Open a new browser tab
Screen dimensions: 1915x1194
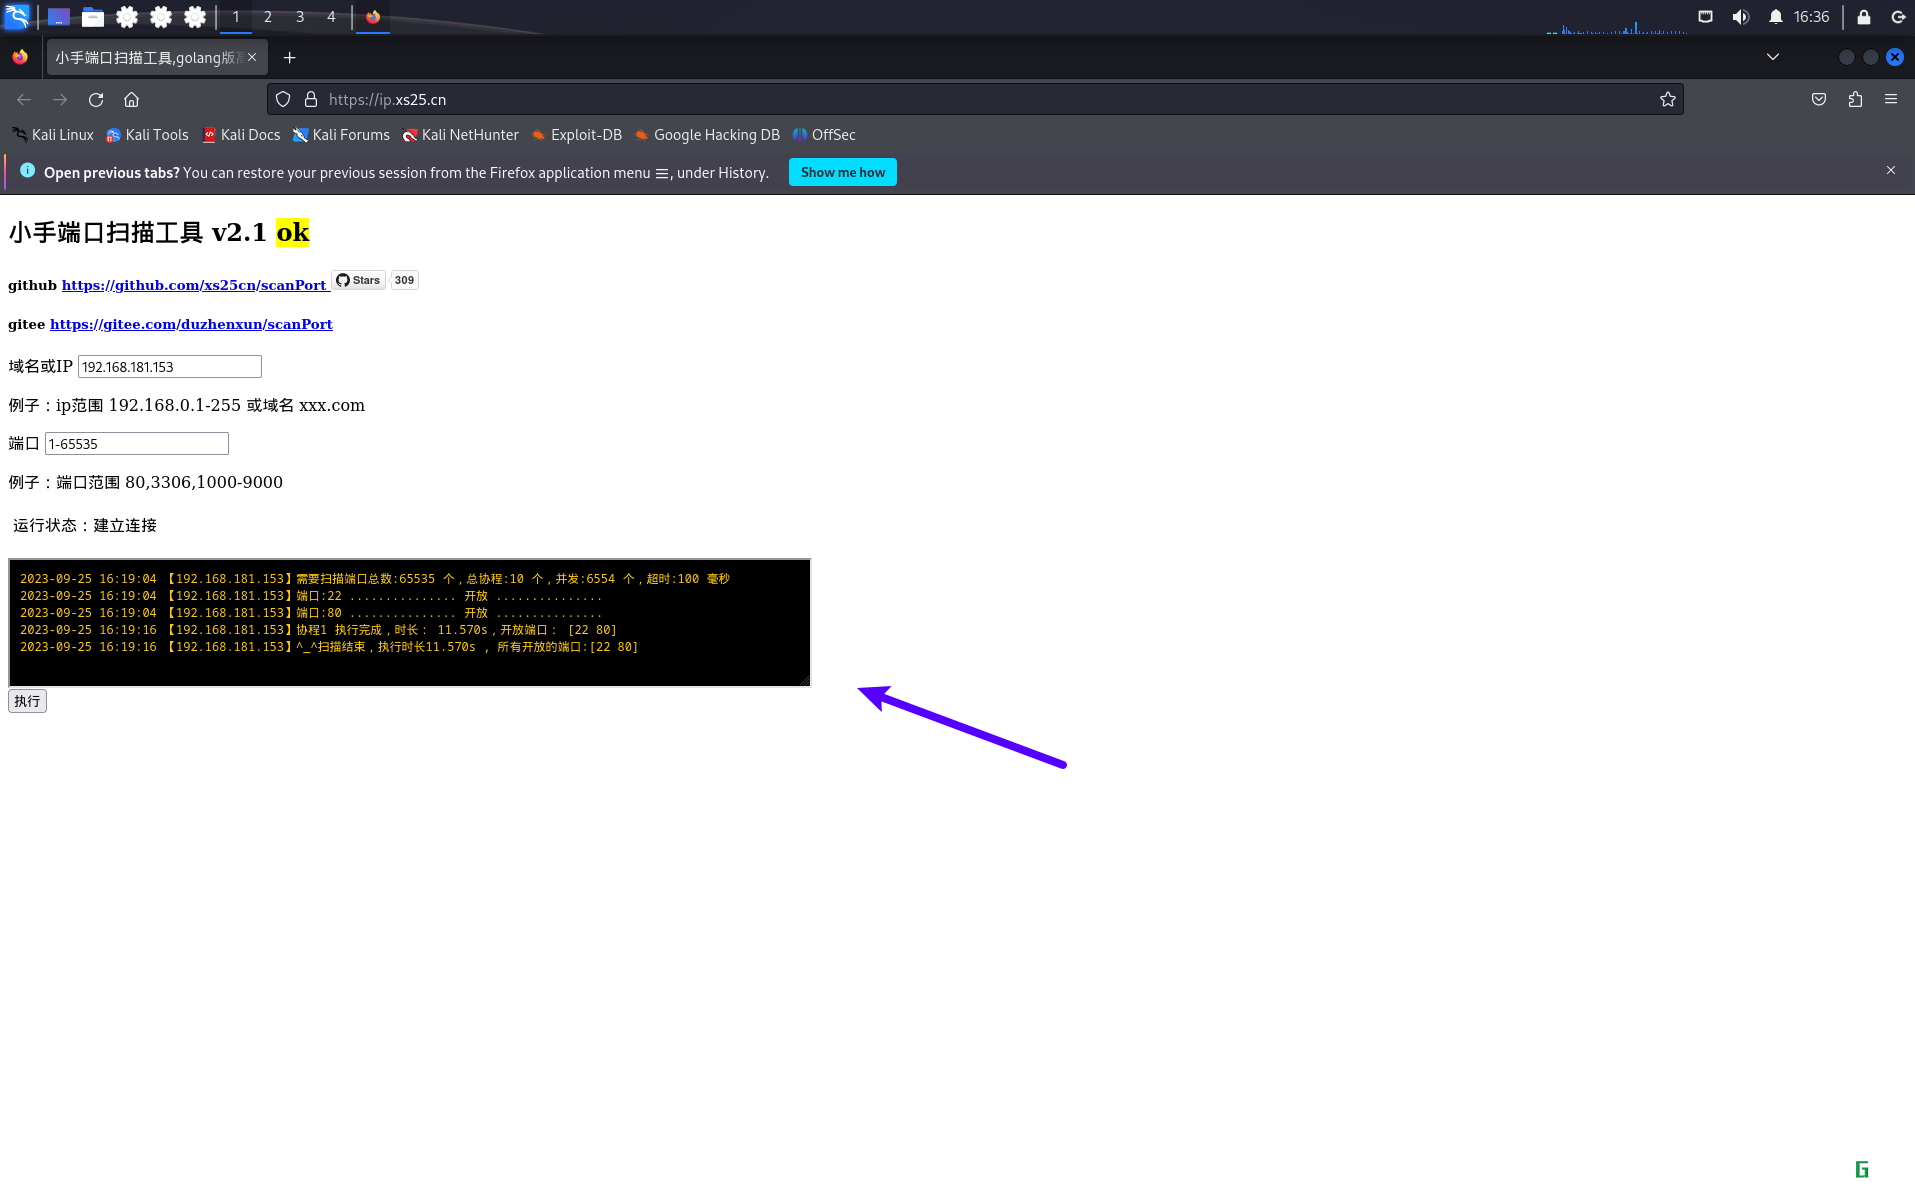[290, 58]
